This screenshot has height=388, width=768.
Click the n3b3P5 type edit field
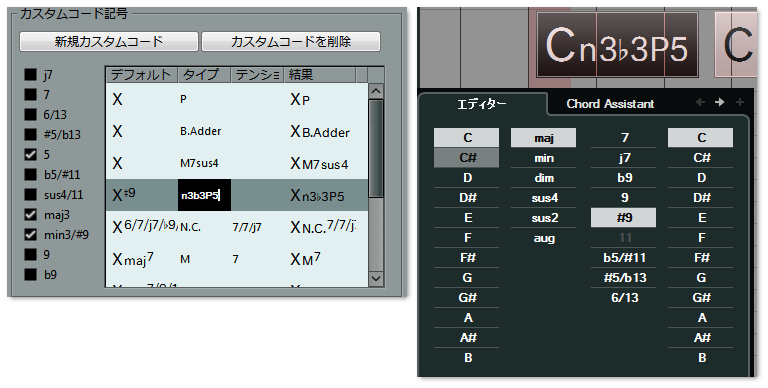coord(204,195)
